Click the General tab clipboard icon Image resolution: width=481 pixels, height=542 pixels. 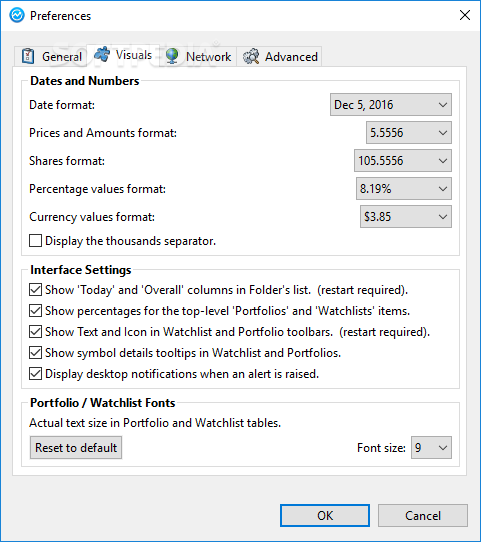(28, 56)
